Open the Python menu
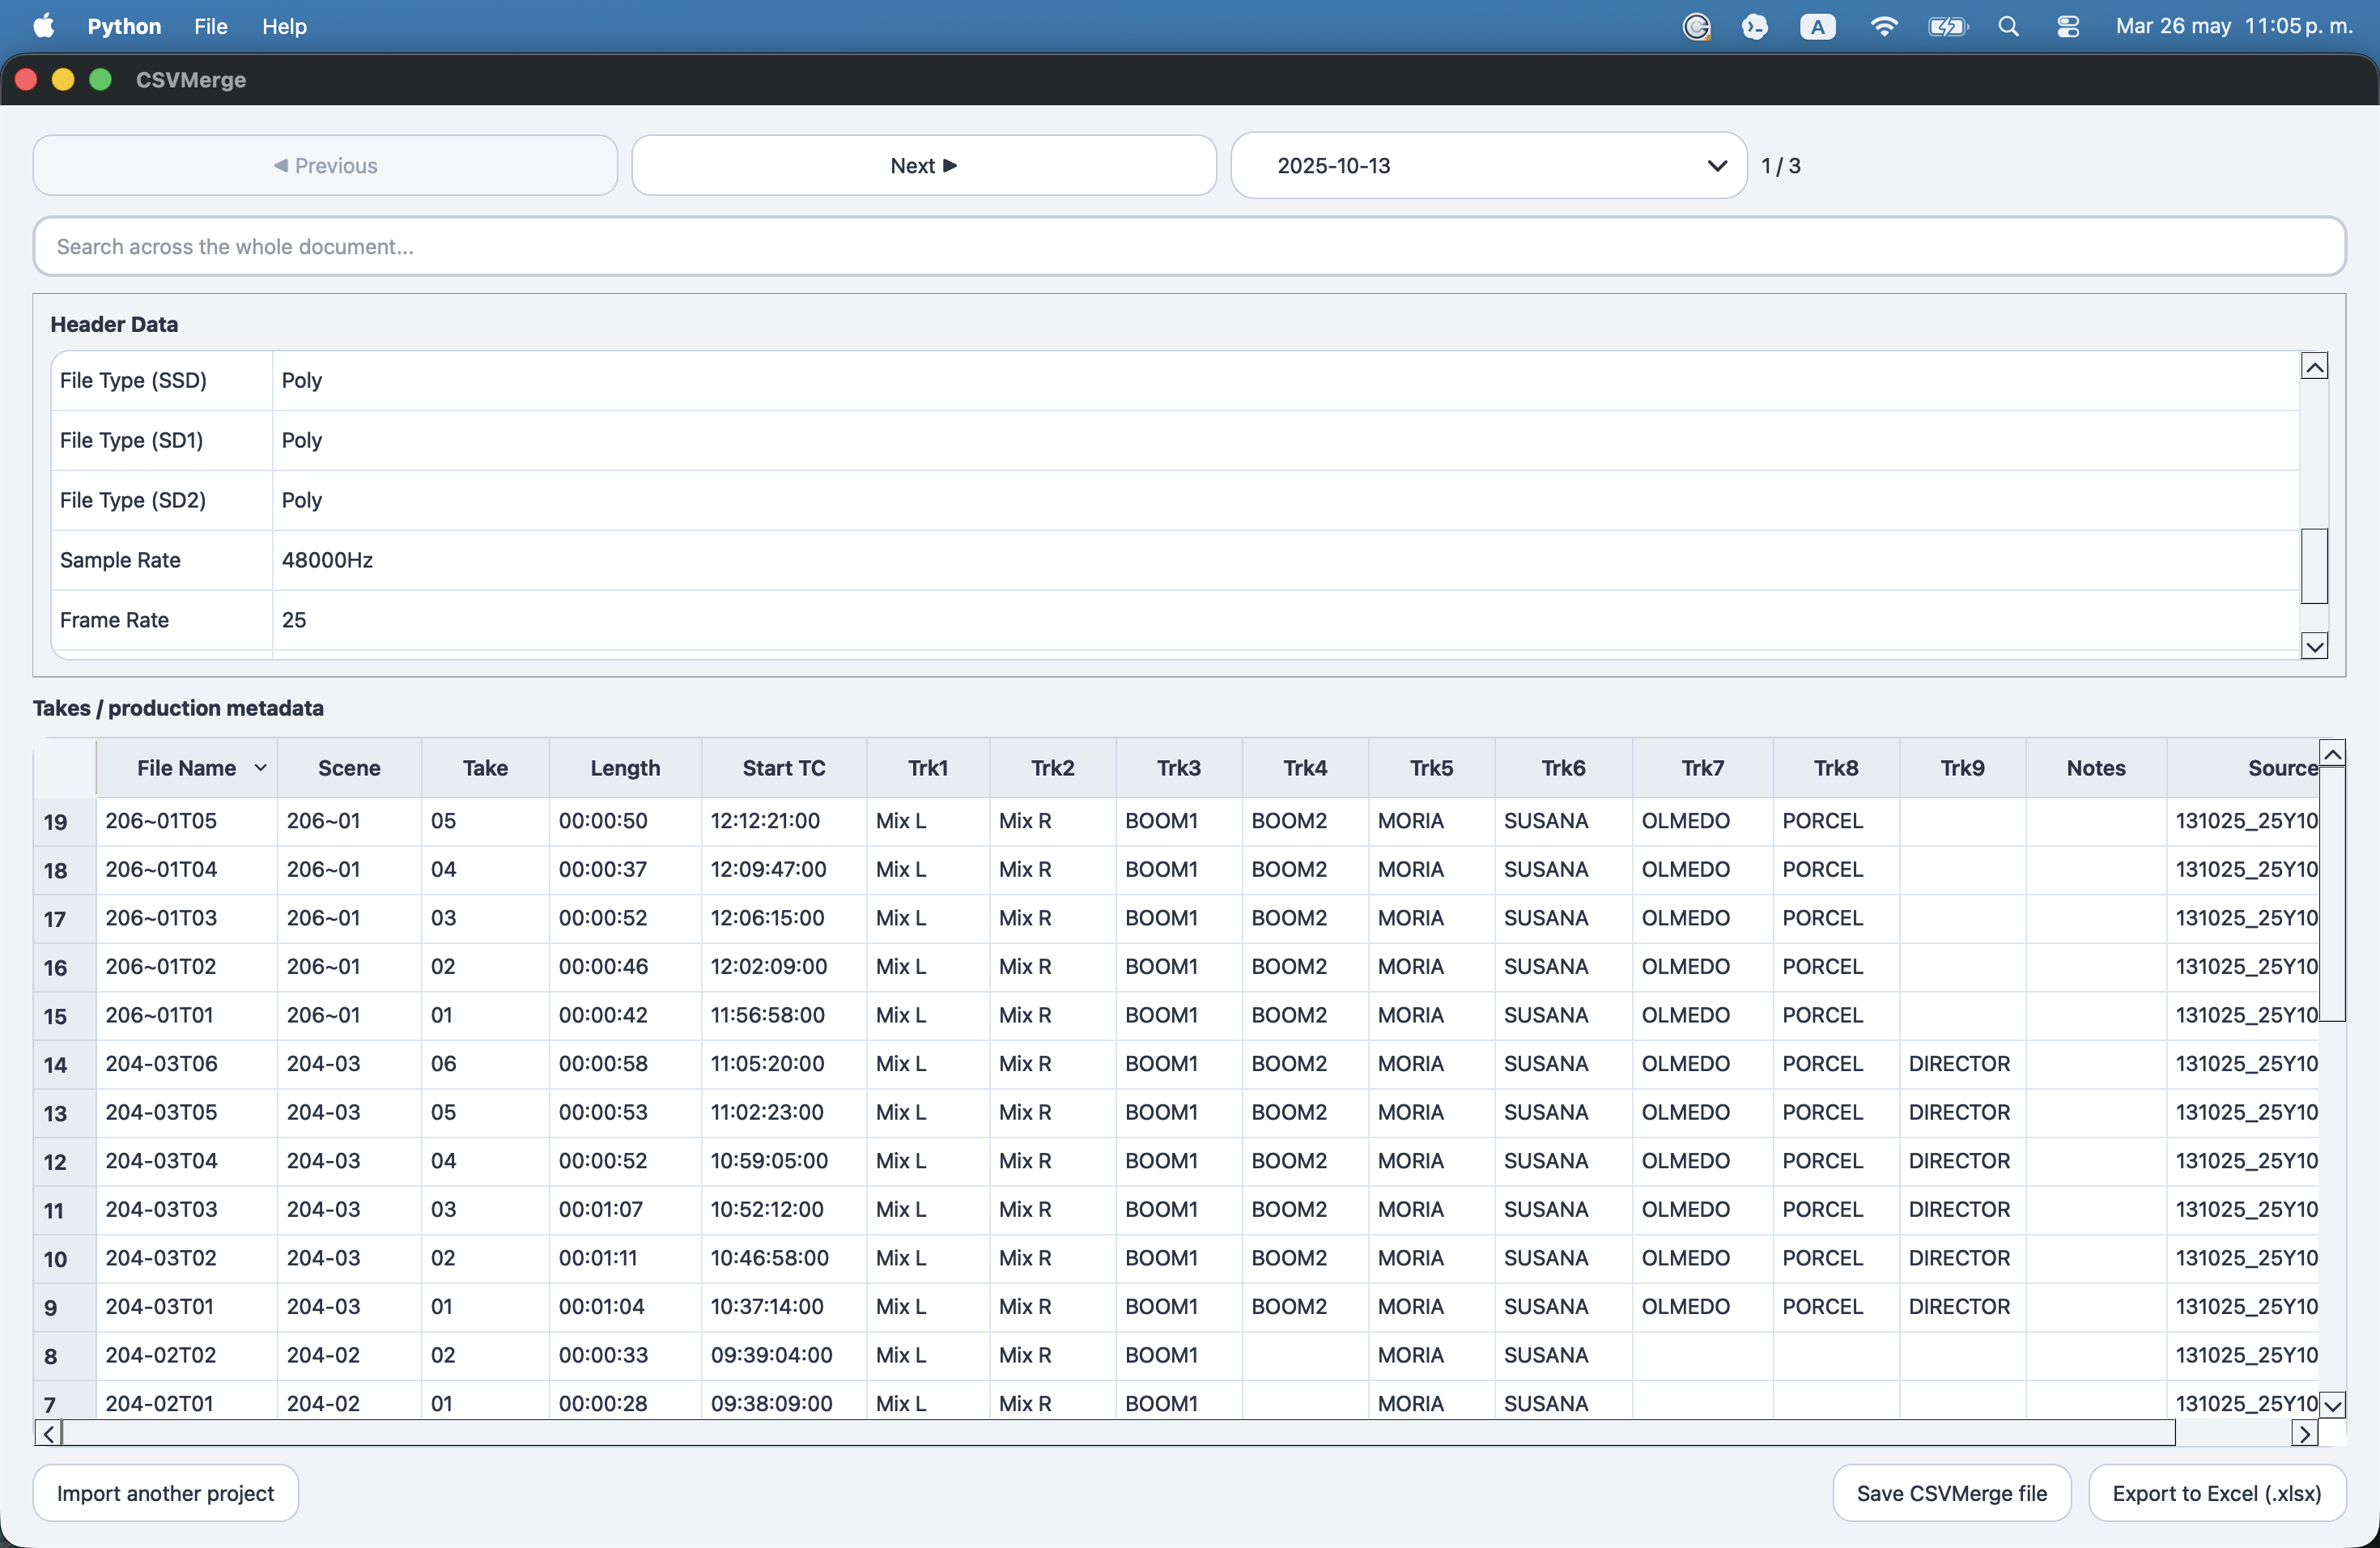The image size is (2380, 1548). point(124,26)
